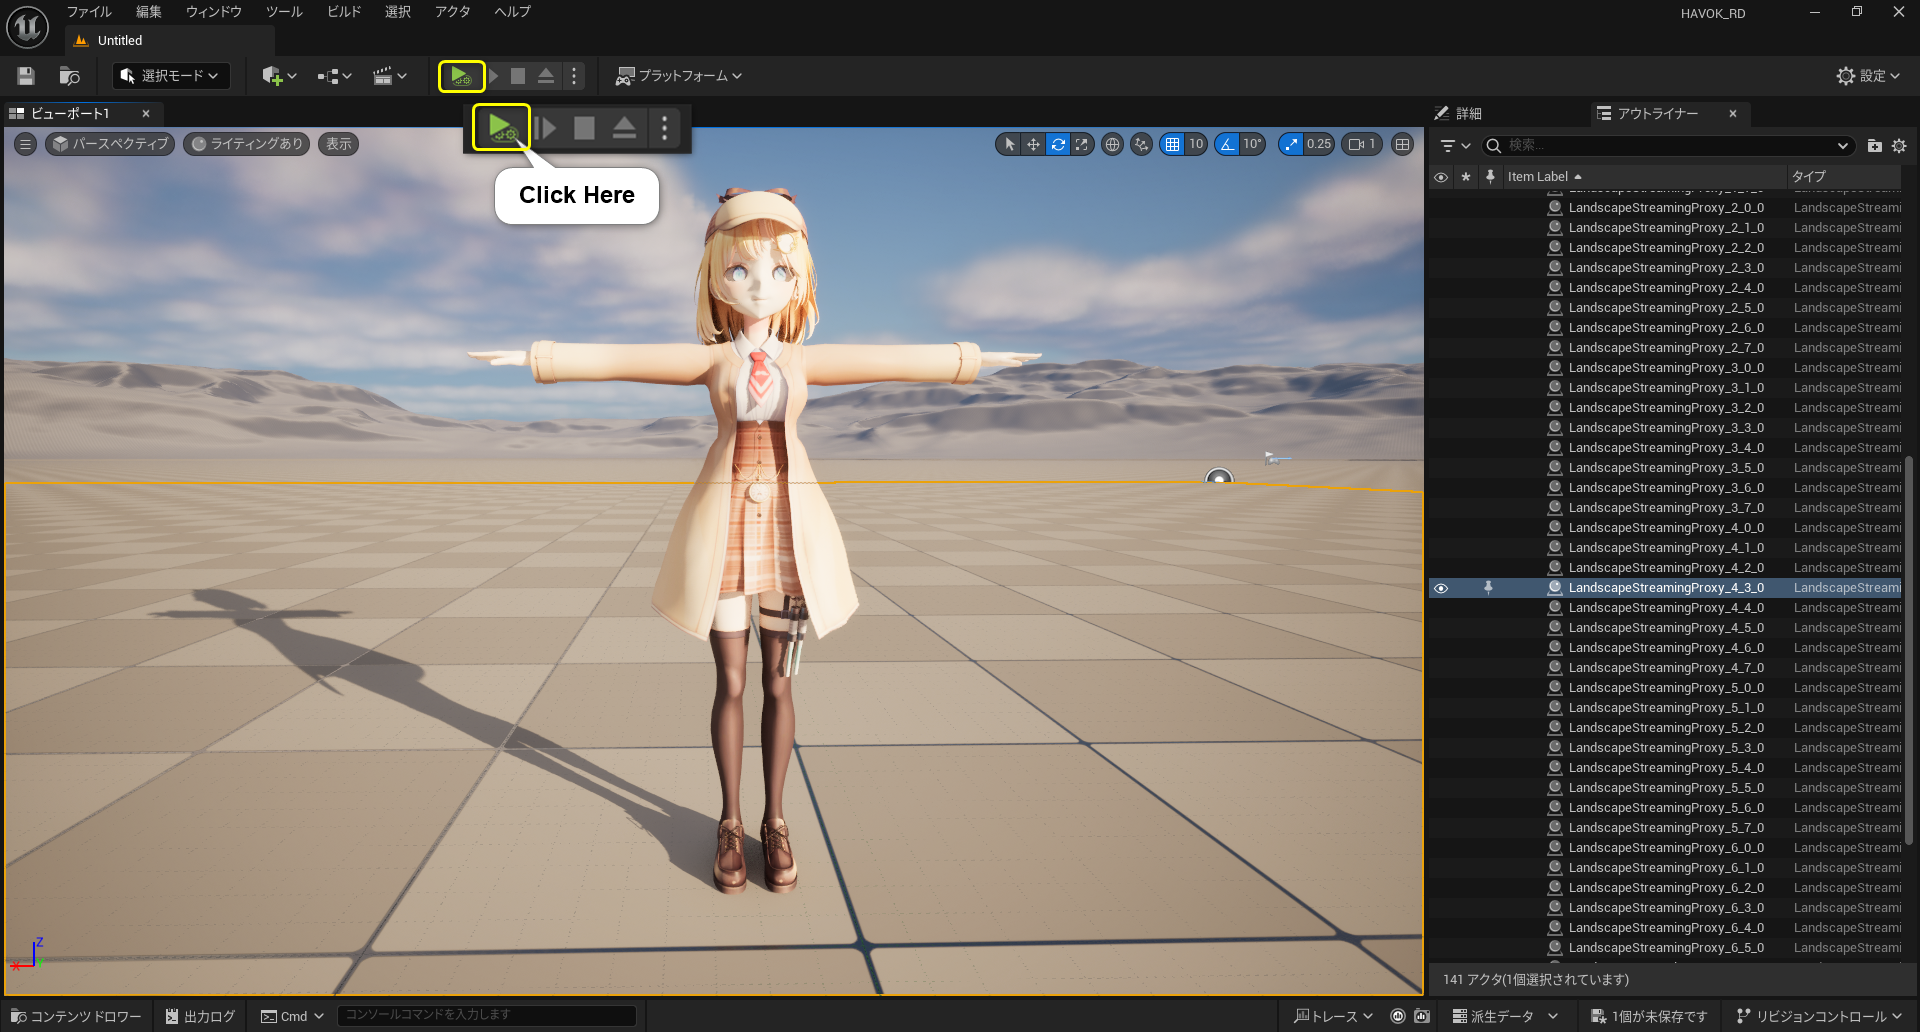1920x1032 pixels.
Task: Close the アウトライナー tab
Action: (x=1733, y=114)
